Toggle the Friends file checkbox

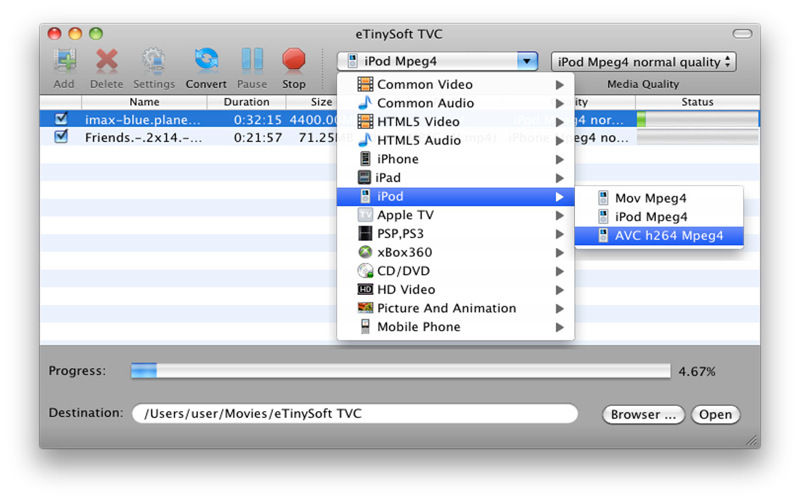[x=61, y=137]
